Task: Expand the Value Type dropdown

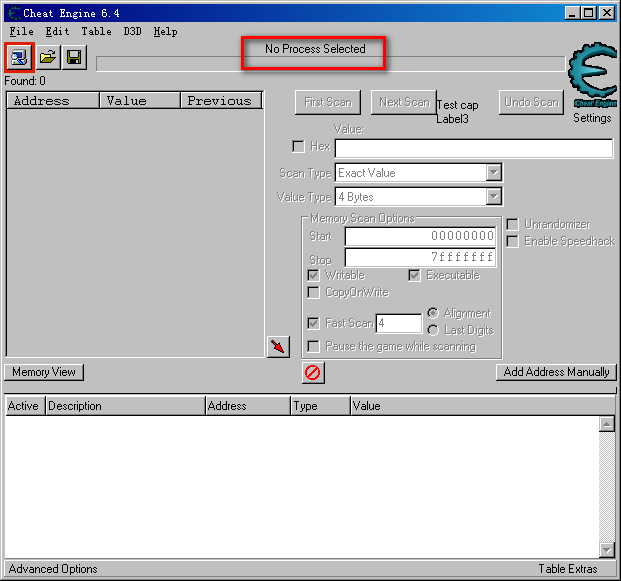Action: click(x=493, y=197)
